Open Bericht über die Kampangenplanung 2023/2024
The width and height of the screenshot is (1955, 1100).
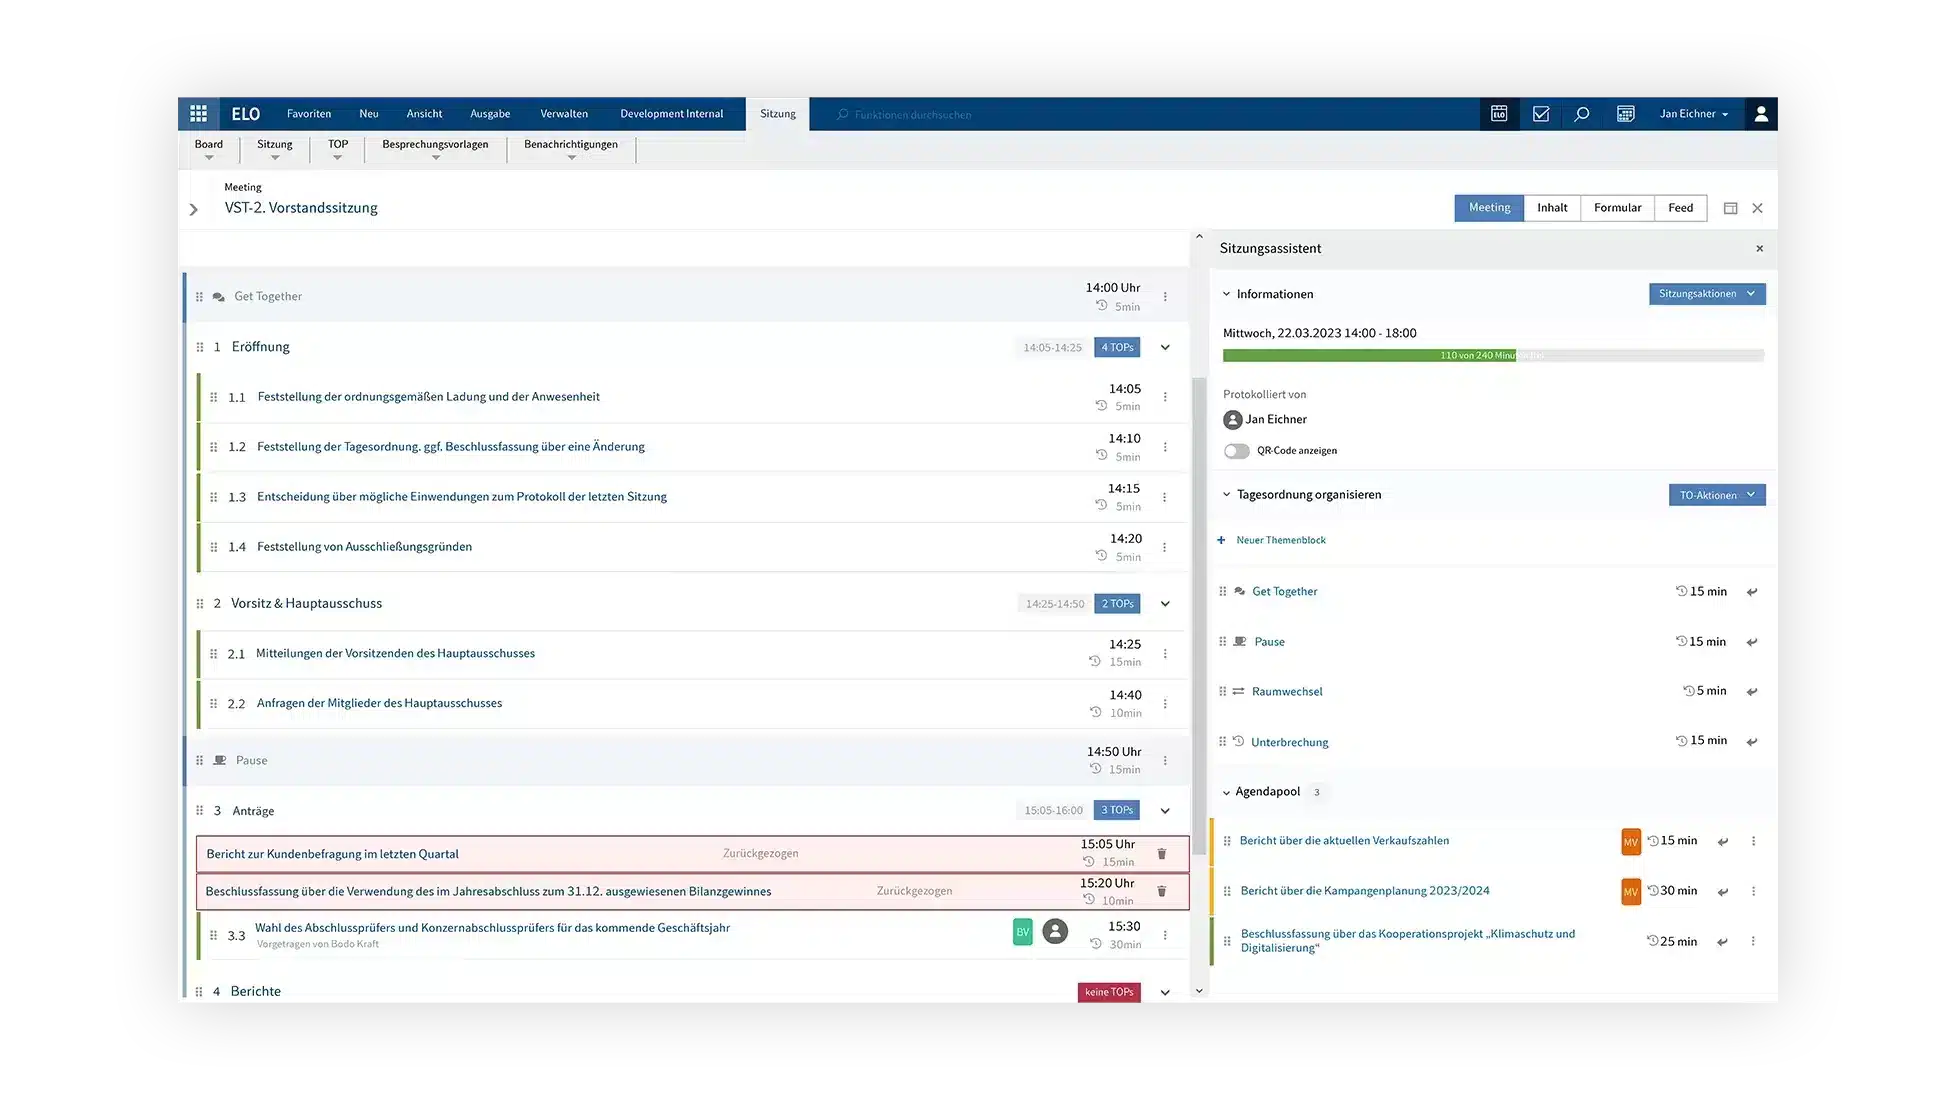[1364, 891]
